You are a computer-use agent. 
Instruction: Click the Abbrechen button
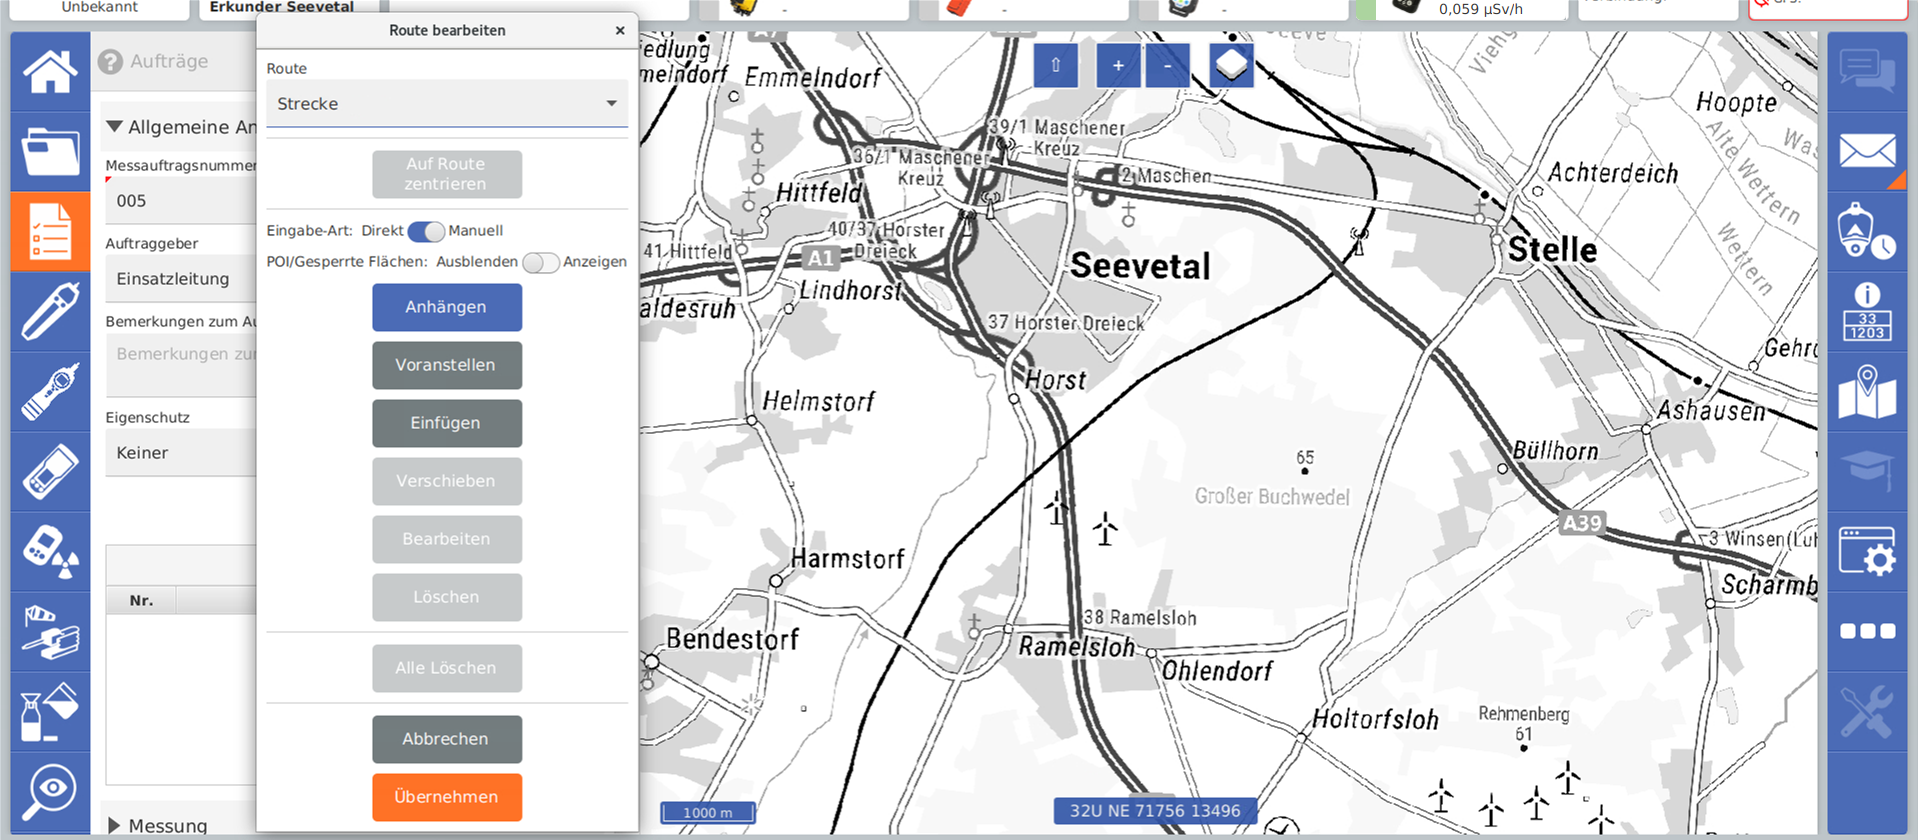[x=447, y=739]
